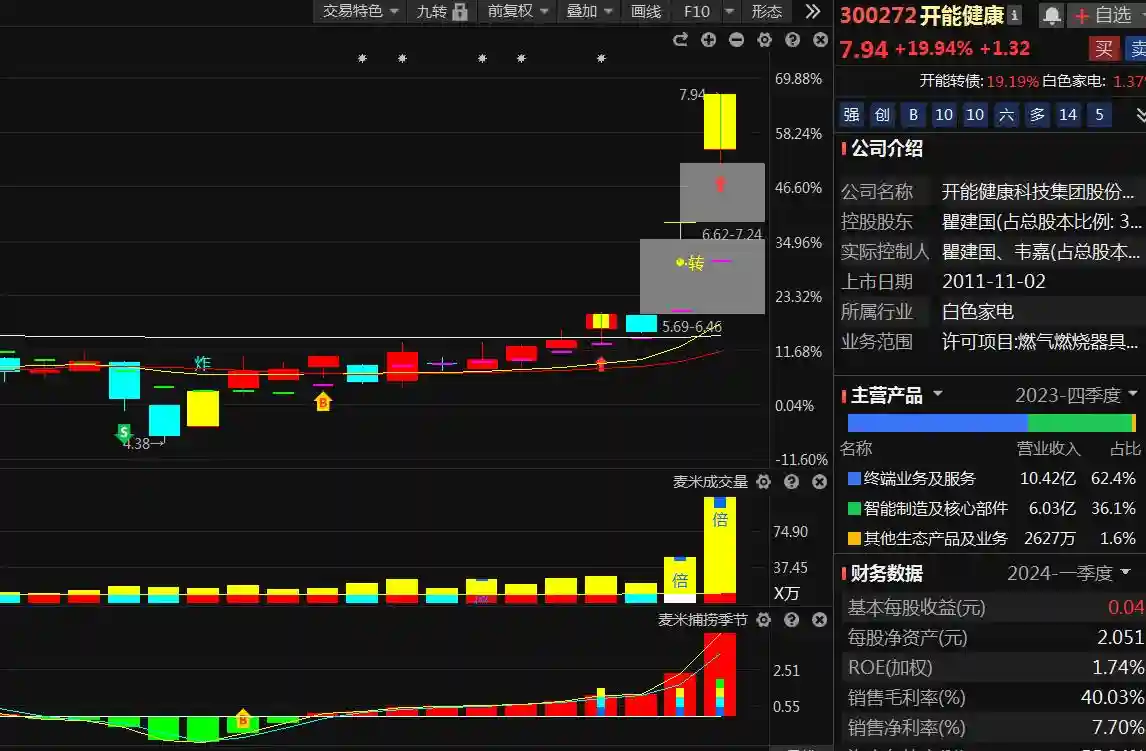Open the 形态 pattern menu item

tap(767, 11)
